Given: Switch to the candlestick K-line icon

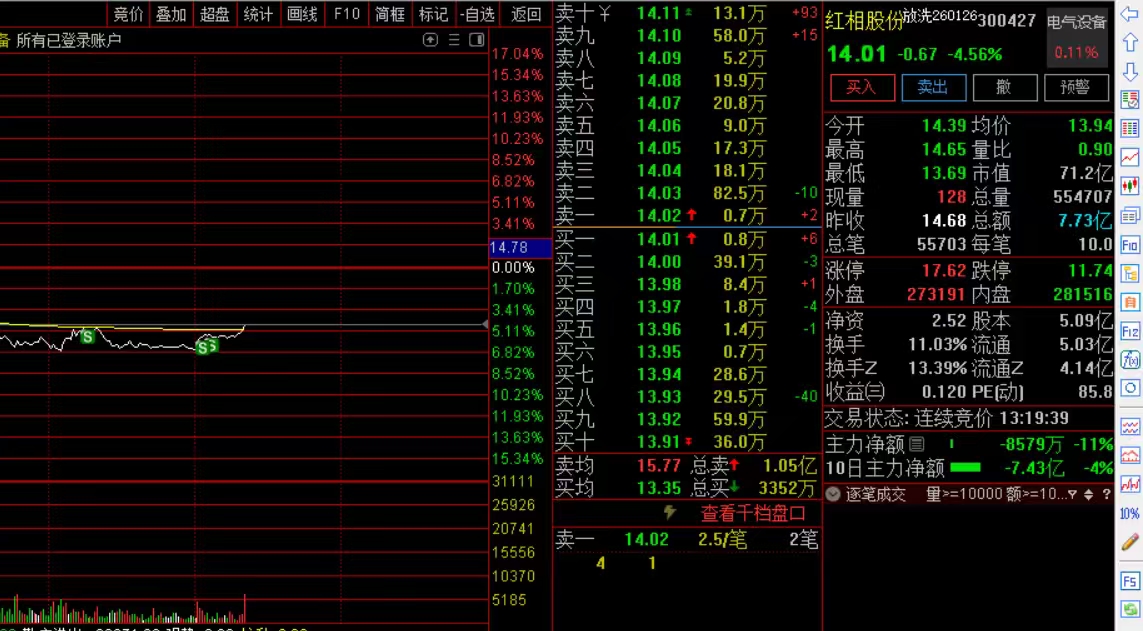Looking at the screenshot, I should pos(1130,187).
